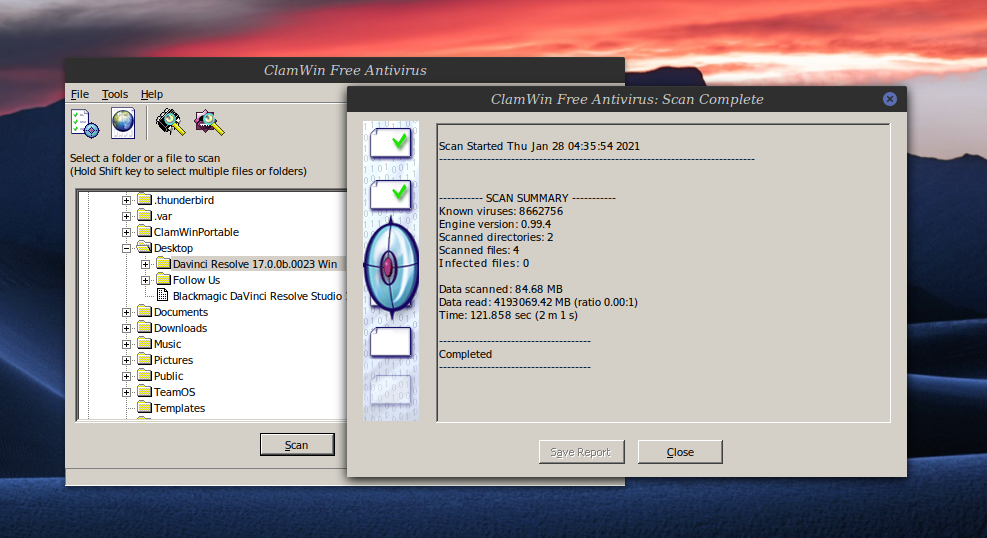Viewport: 987px width, 538px height.
Task: Select the .thunderbird folder
Action: point(184,200)
